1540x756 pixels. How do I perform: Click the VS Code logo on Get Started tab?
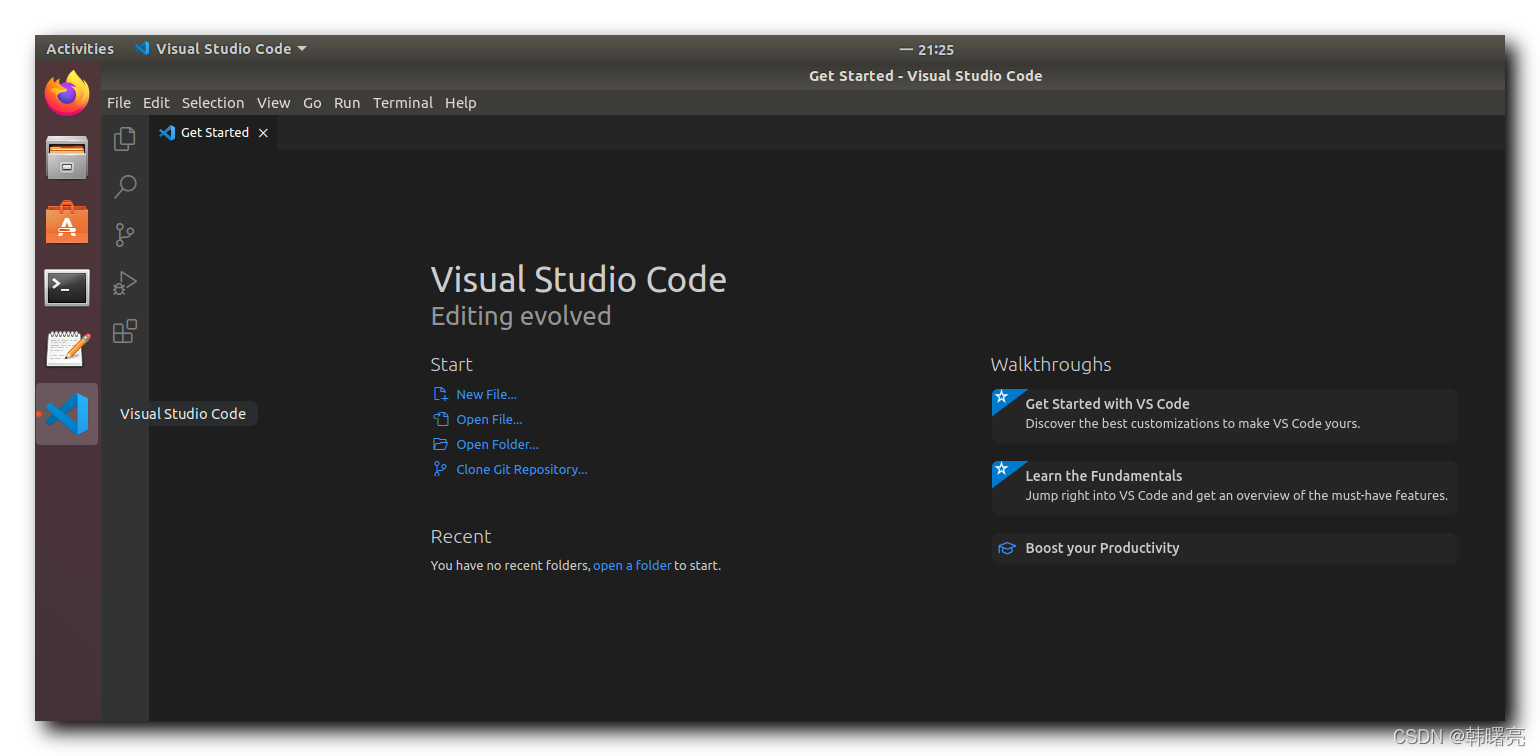pos(167,132)
